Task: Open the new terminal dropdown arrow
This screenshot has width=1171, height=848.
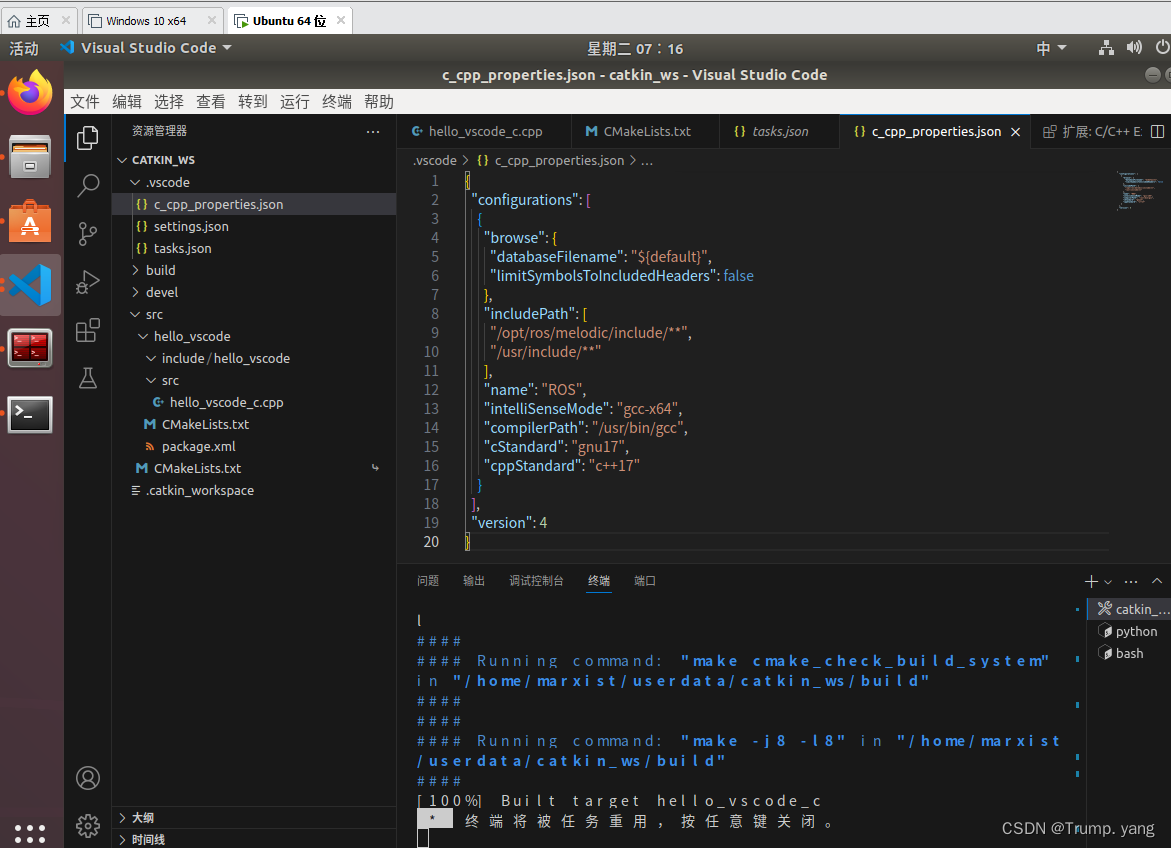Action: 1108,582
